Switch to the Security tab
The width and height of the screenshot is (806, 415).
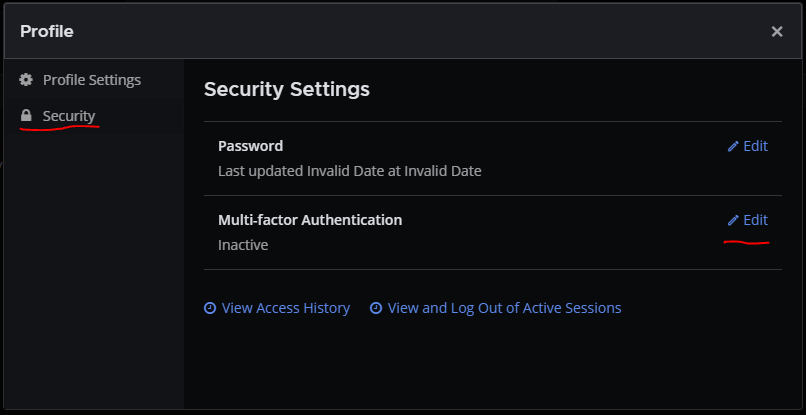coord(68,116)
